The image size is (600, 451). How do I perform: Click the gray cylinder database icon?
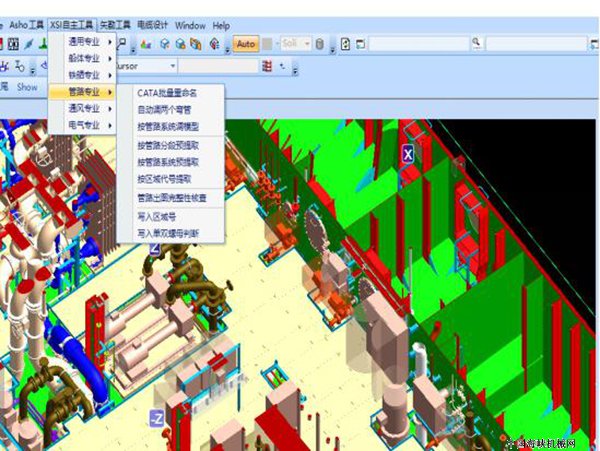pyautogui.click(x=319, y=44)
